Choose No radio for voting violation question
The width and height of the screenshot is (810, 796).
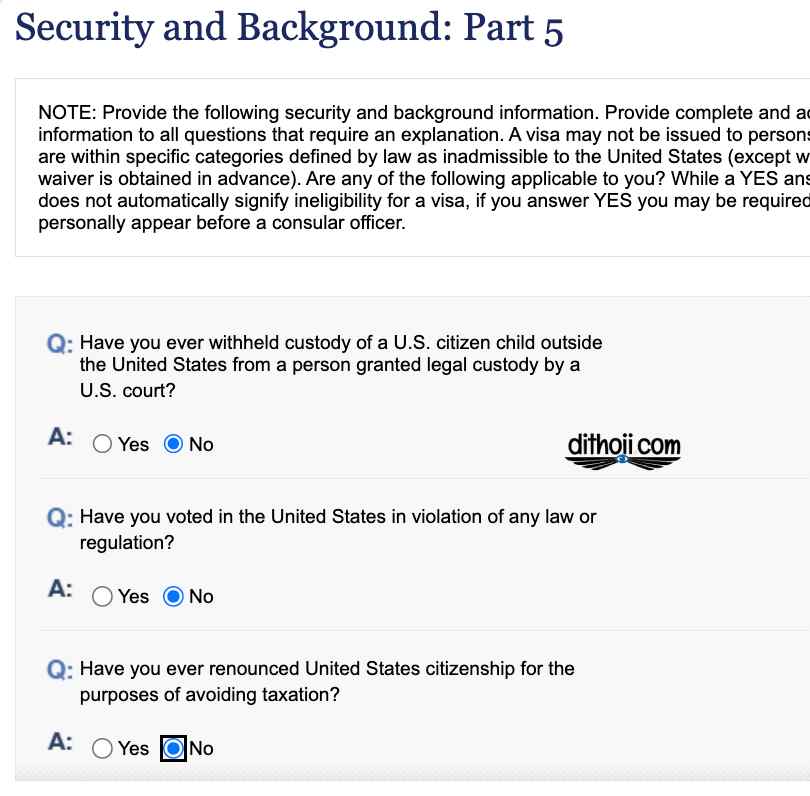[173, 596]
